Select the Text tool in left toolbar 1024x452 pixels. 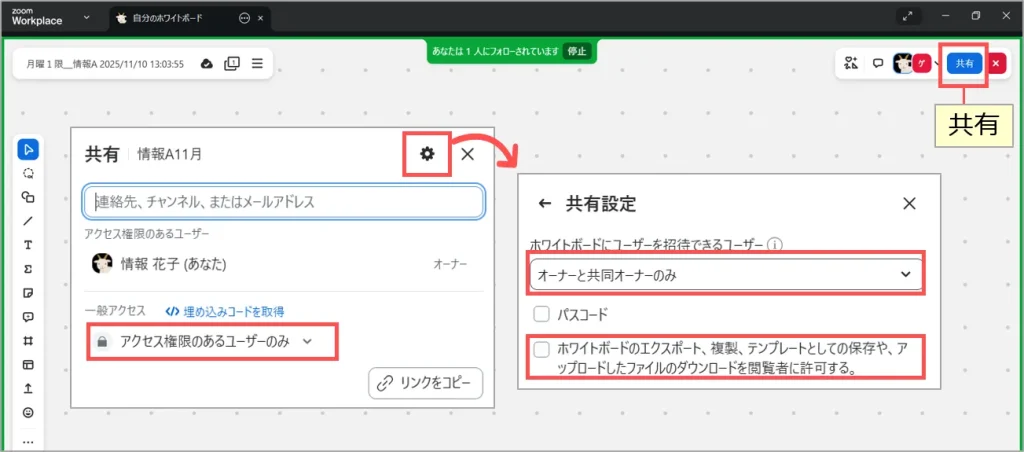(x=28, y=244)
